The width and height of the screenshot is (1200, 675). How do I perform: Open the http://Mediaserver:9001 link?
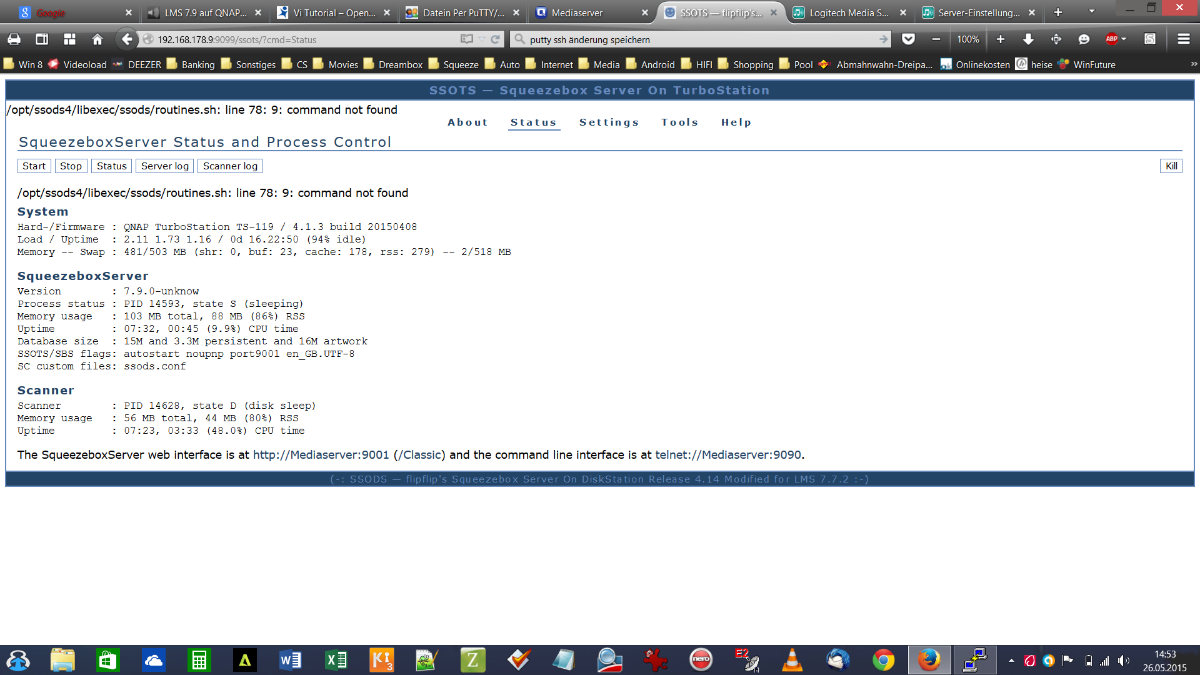tap(320, 455)
